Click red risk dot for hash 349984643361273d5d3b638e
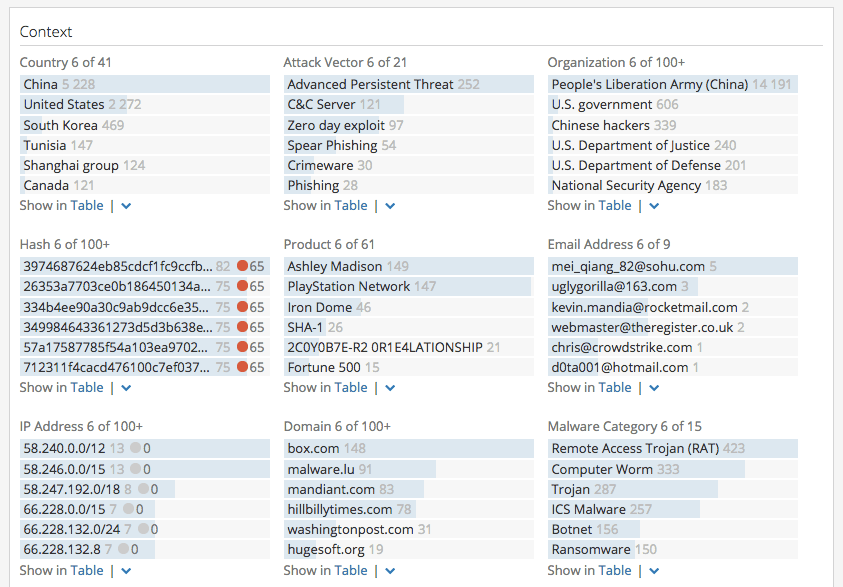 [x=242, y=327]
